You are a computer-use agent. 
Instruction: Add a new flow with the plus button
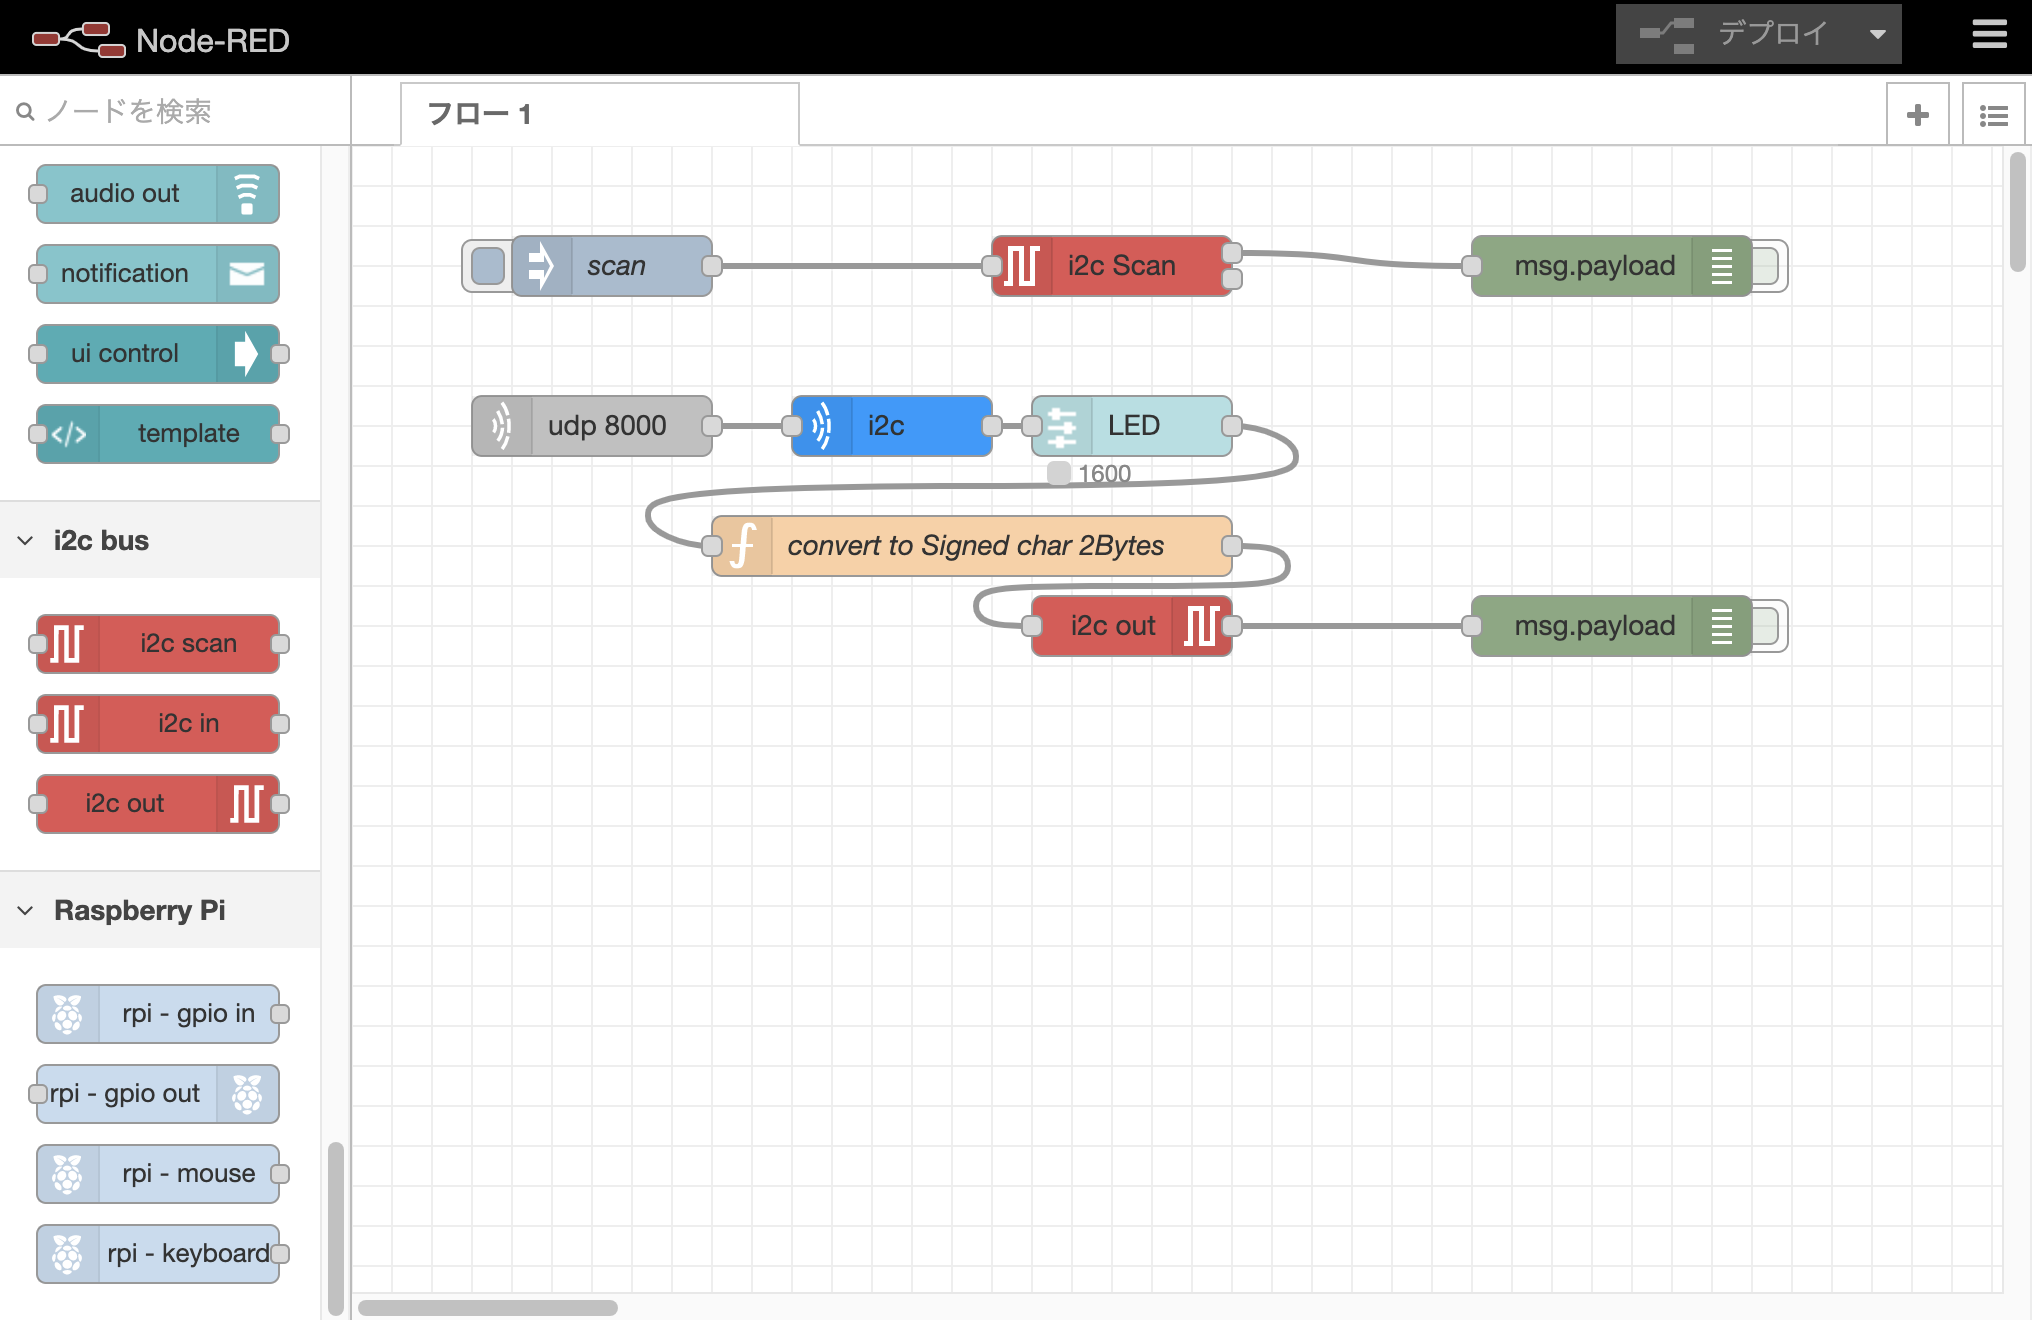(x=1918, y=114)
